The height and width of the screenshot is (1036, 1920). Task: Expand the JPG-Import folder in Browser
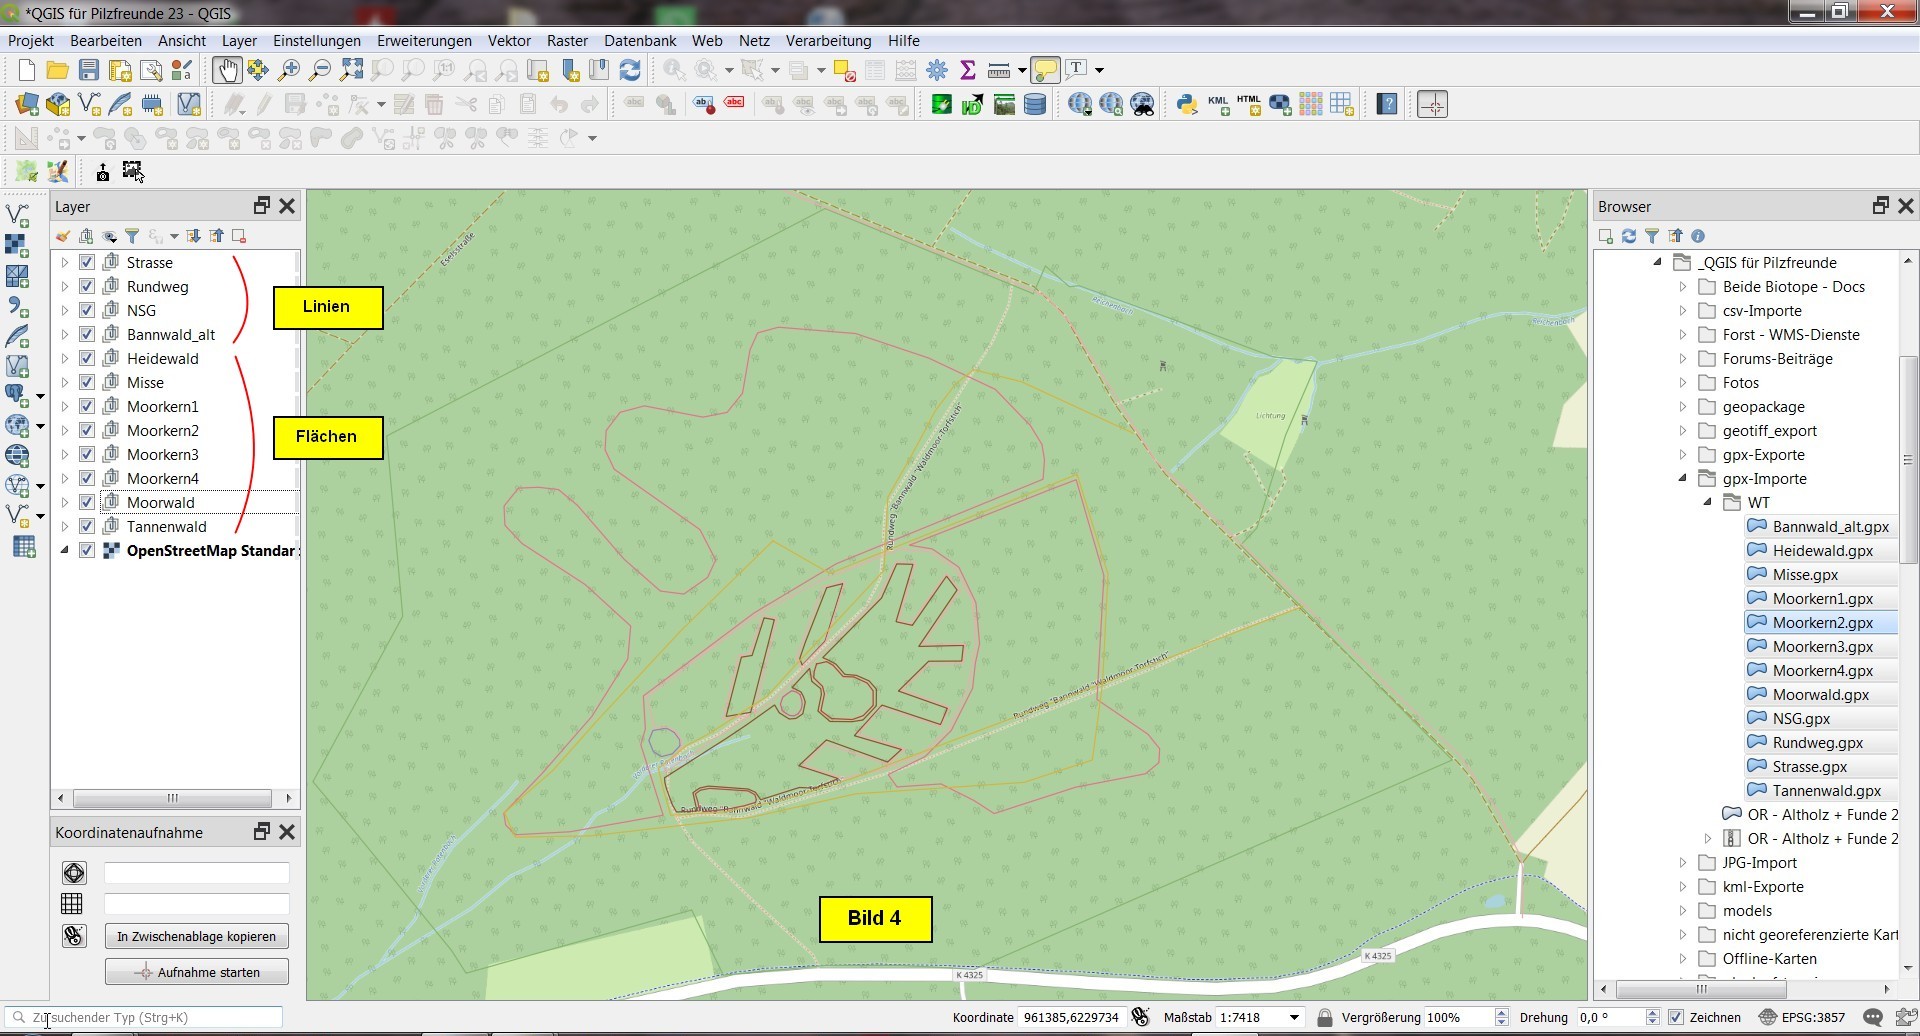click(1683, 863)
